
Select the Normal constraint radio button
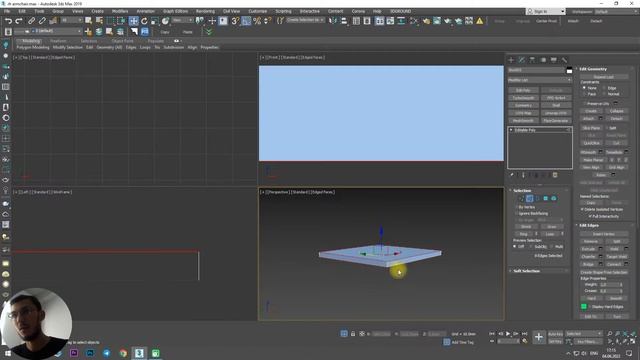tap(604, 94)
